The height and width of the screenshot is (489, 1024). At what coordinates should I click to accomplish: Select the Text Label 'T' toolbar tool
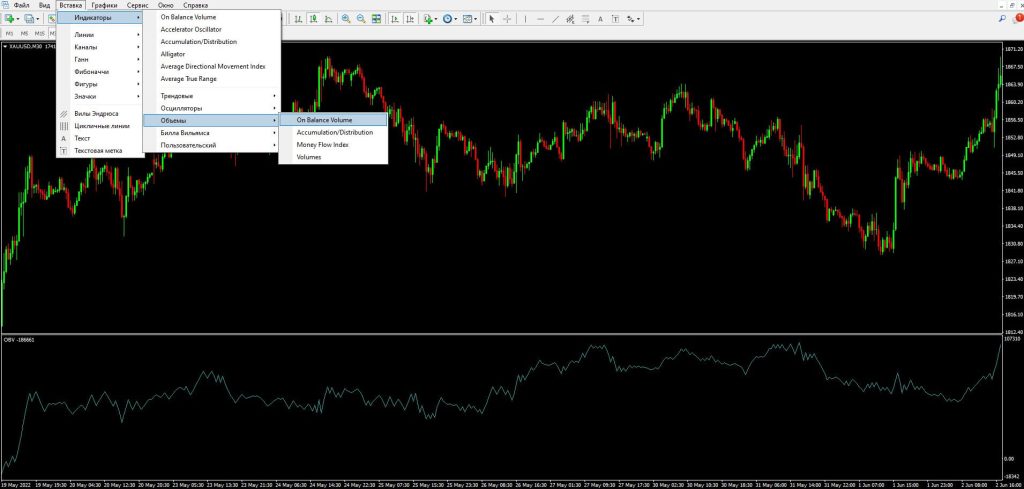pos(615,19)
